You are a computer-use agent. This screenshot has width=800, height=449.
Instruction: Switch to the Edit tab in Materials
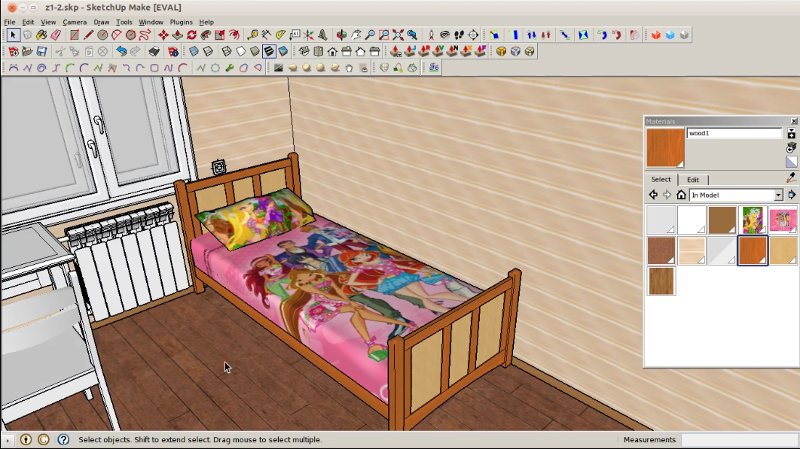693,180
